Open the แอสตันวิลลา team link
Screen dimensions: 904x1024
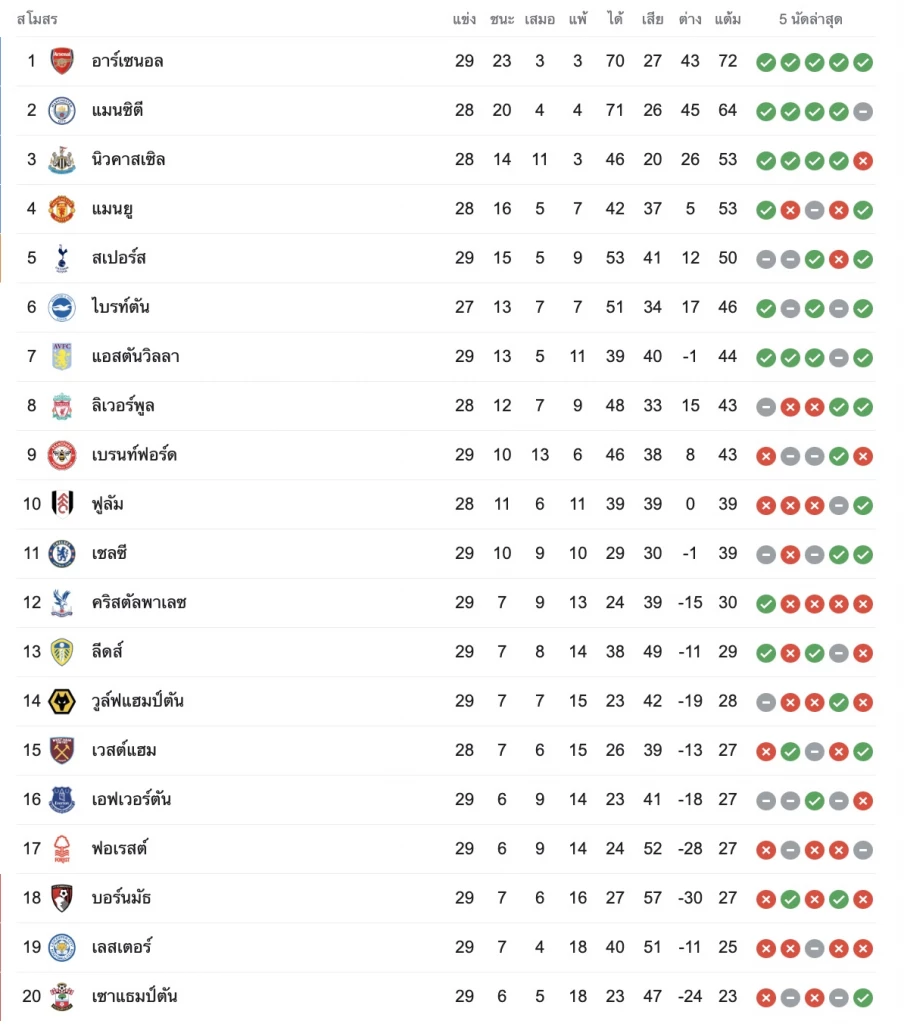click(x=136, y=357)
